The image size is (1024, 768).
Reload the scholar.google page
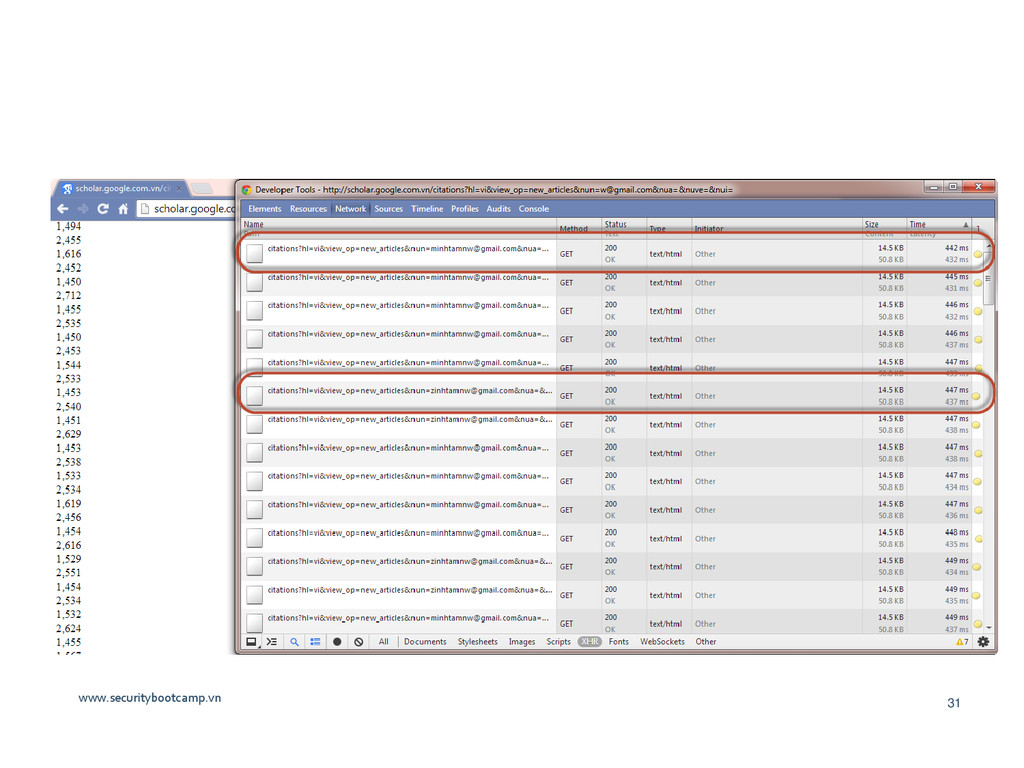pyautogui.click(x=103, y=209)
